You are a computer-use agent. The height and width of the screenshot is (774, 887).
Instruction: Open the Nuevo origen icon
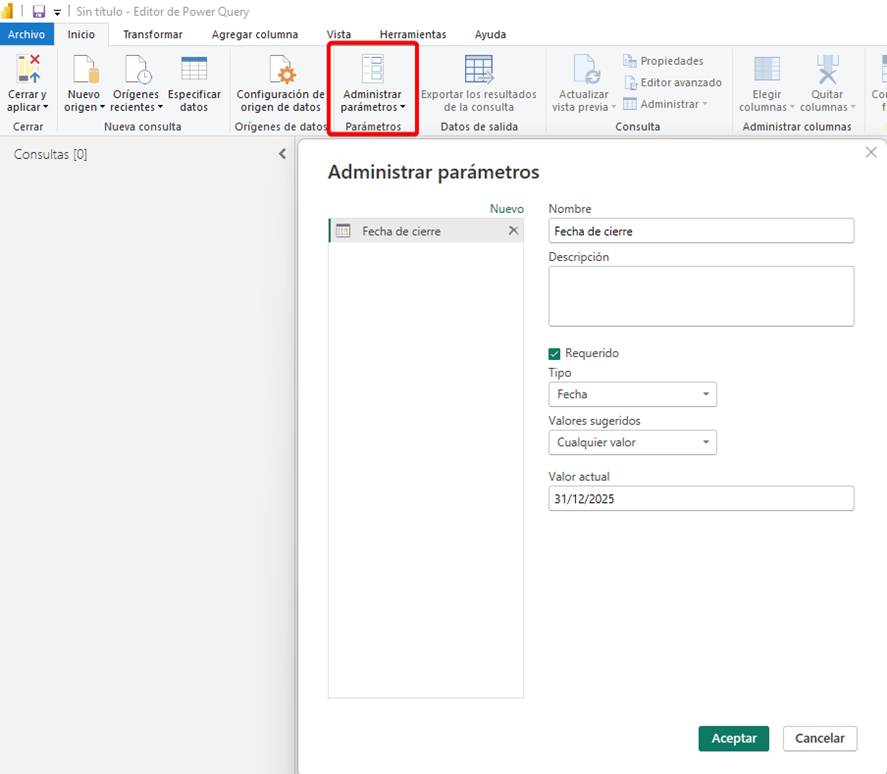tap(85, 70)
